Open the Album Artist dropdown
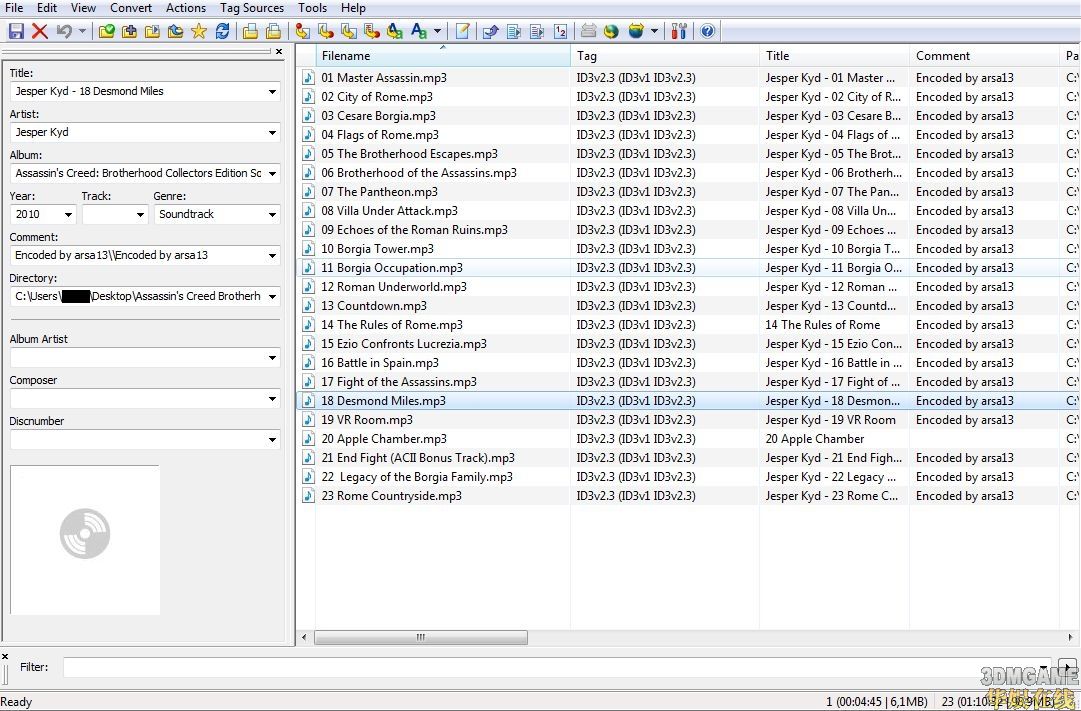1081x711 pixels. click(x=272, y=358)
